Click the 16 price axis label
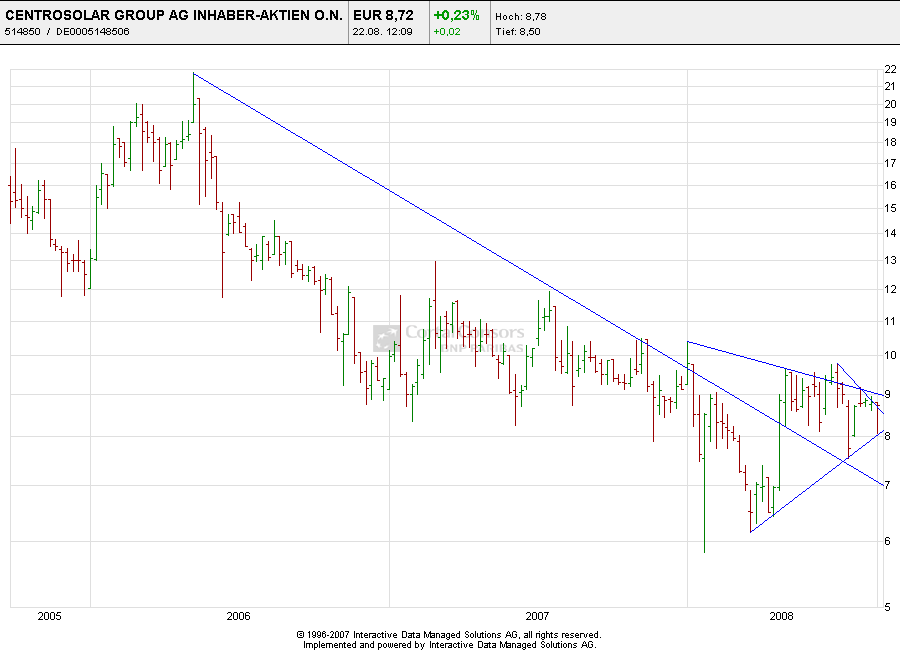Image resolution: width=900 pixels, height=650 pixels. 890,185
